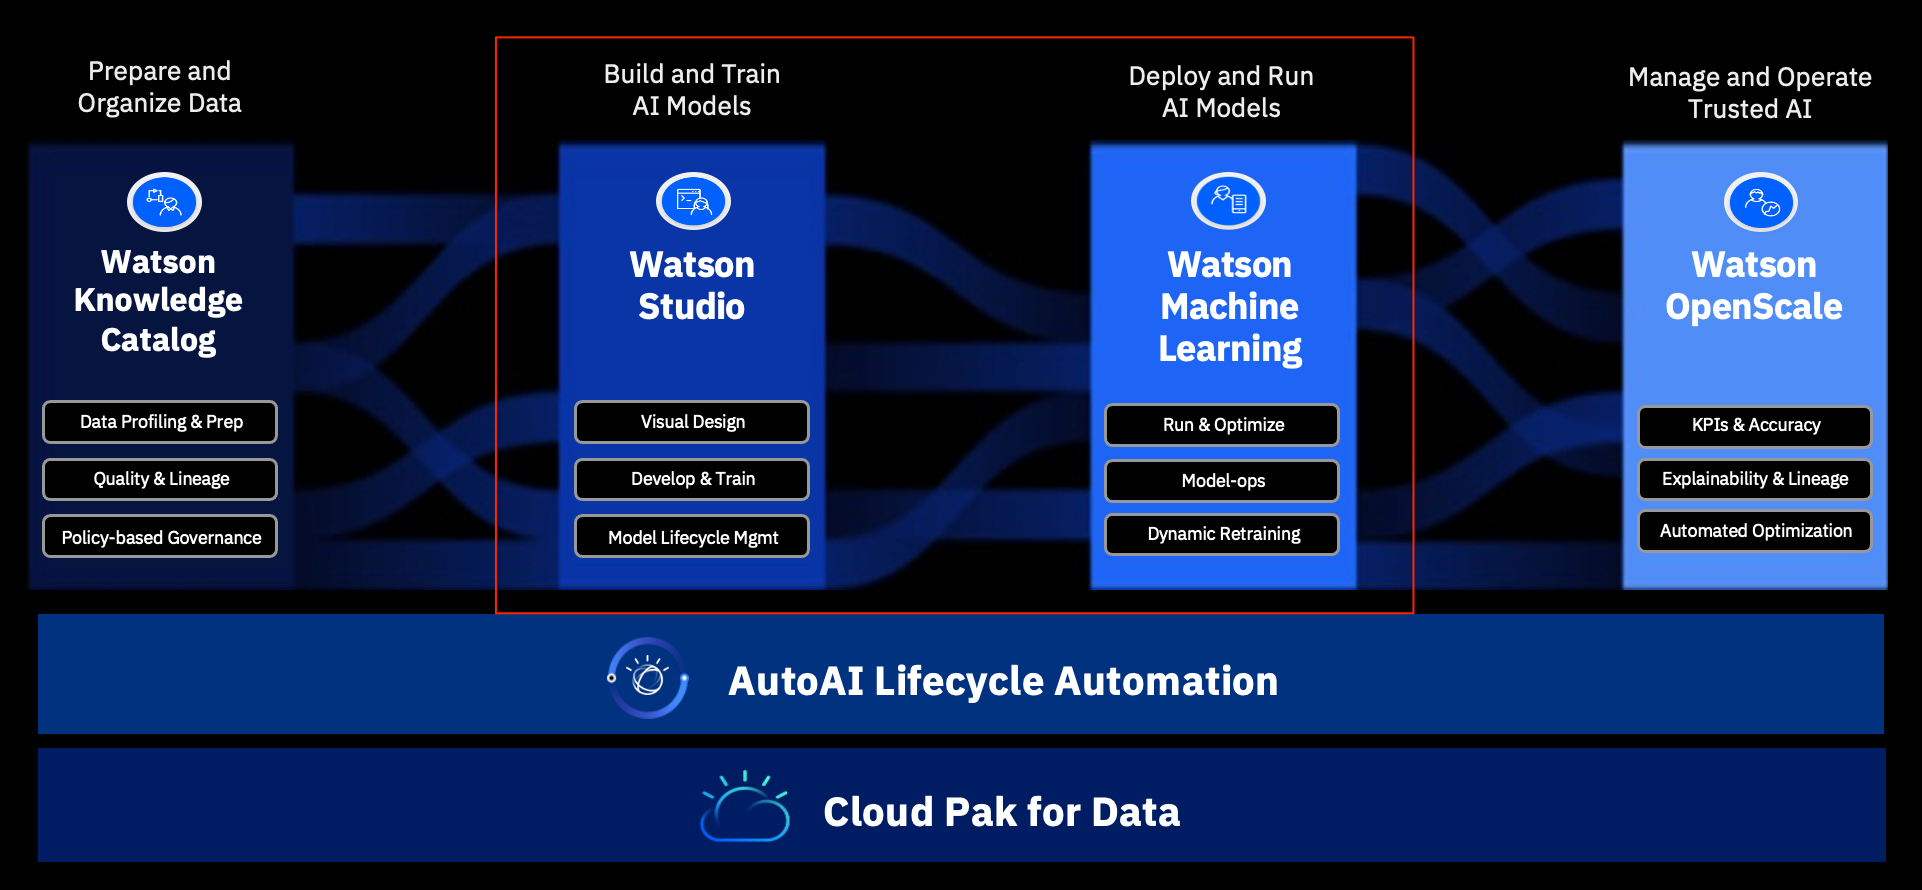
Task: Select the Prepare and Organize Data heading
Action: [160, 87]
